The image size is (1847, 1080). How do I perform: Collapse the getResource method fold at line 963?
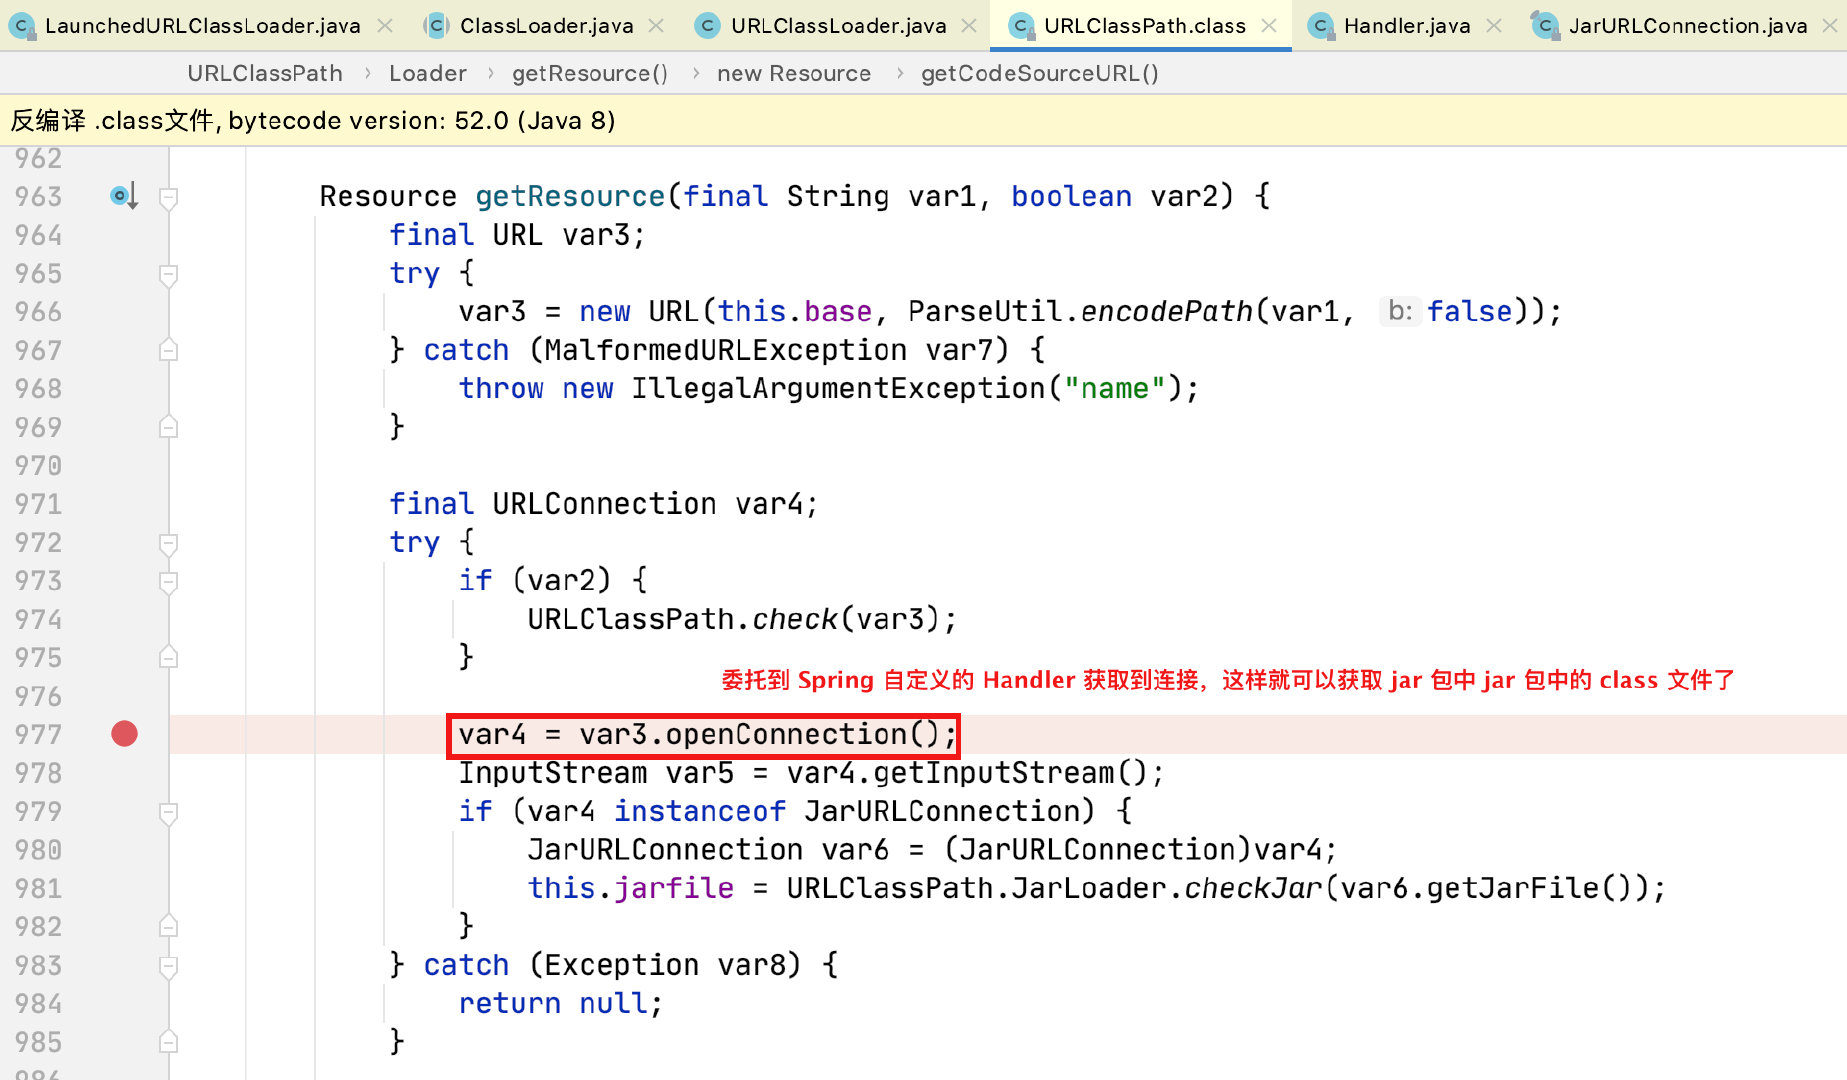coord(169,198)
